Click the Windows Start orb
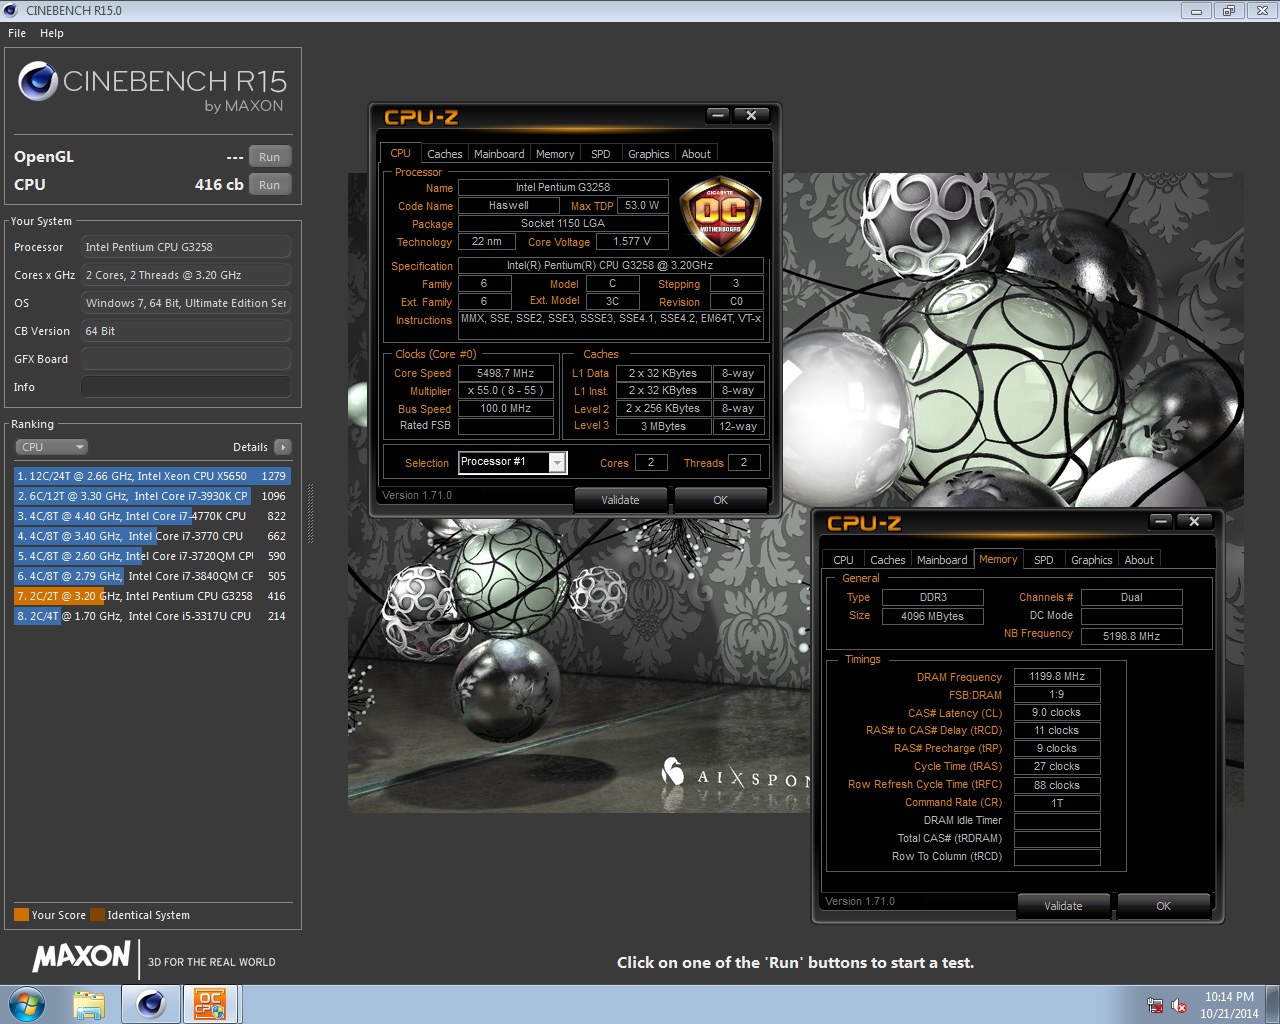The width and height of the screenshot is (1280, 1024). coord(27,1004)
